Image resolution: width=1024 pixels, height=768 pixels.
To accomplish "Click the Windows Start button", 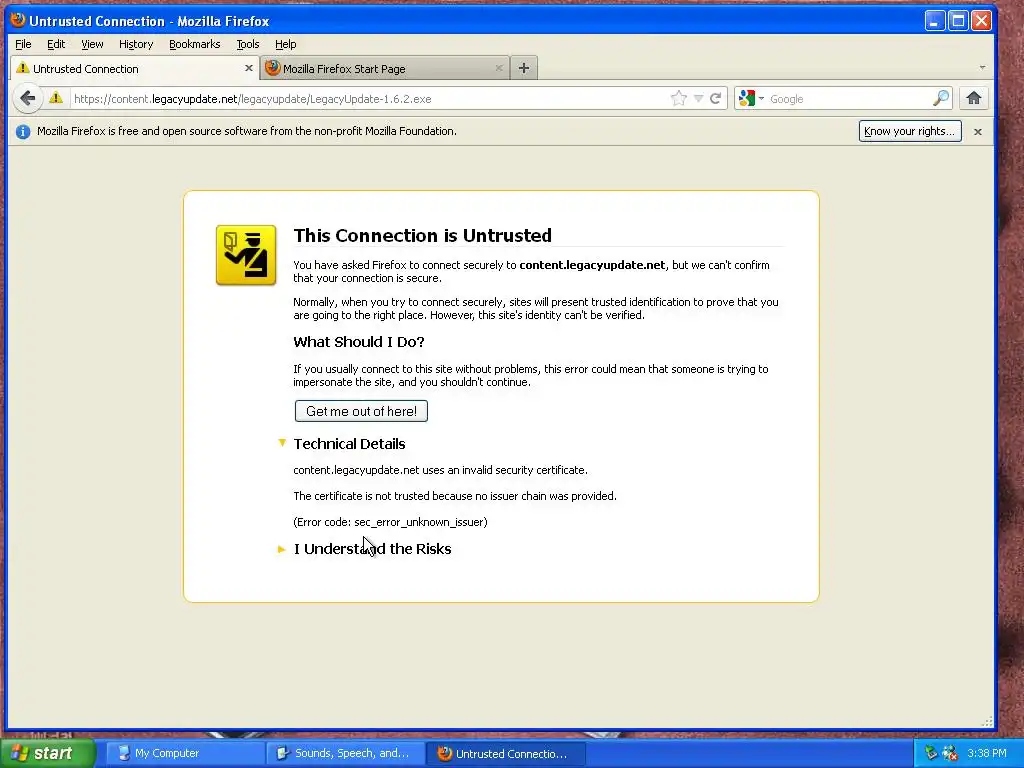I will [x=47, y=753].
